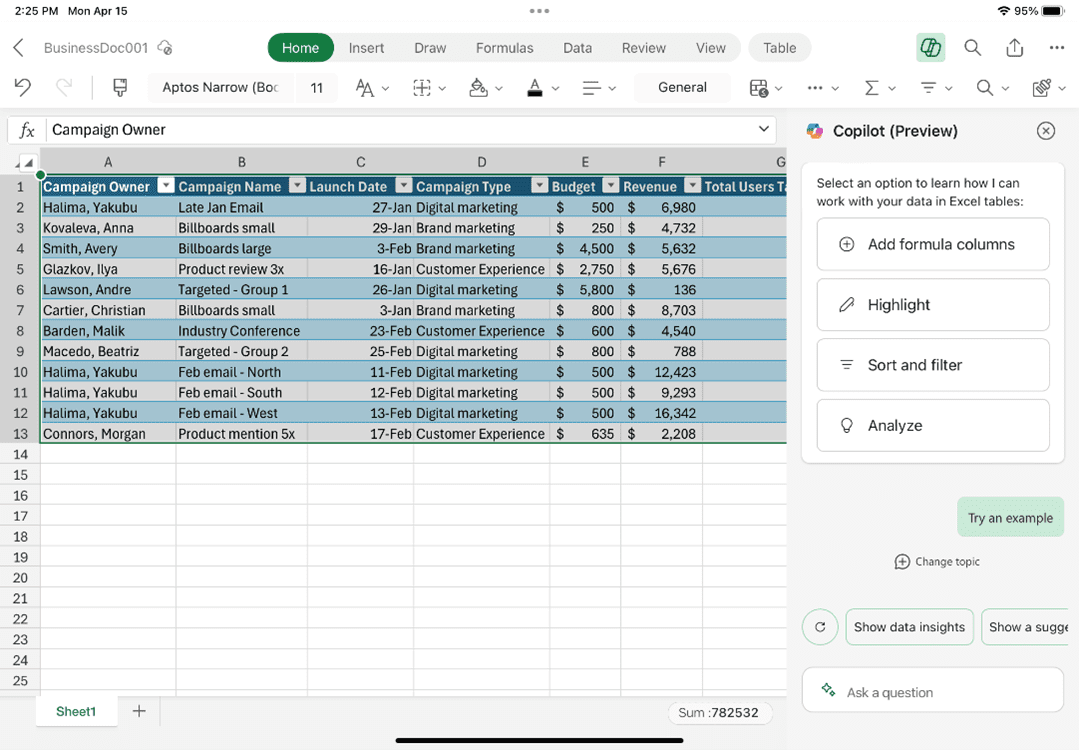The height and width of the screenshot is (750, 1079).
Task: Open Copilot via the green Copilot icon
Action: pyautogui.click(x=930, y=47)
